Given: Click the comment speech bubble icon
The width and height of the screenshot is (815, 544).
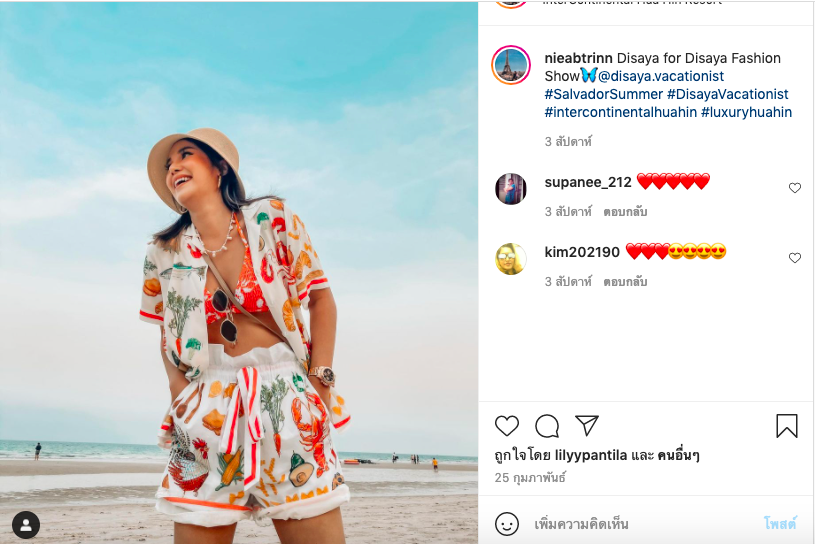Looking at the screenshot, I should point(547,426).
